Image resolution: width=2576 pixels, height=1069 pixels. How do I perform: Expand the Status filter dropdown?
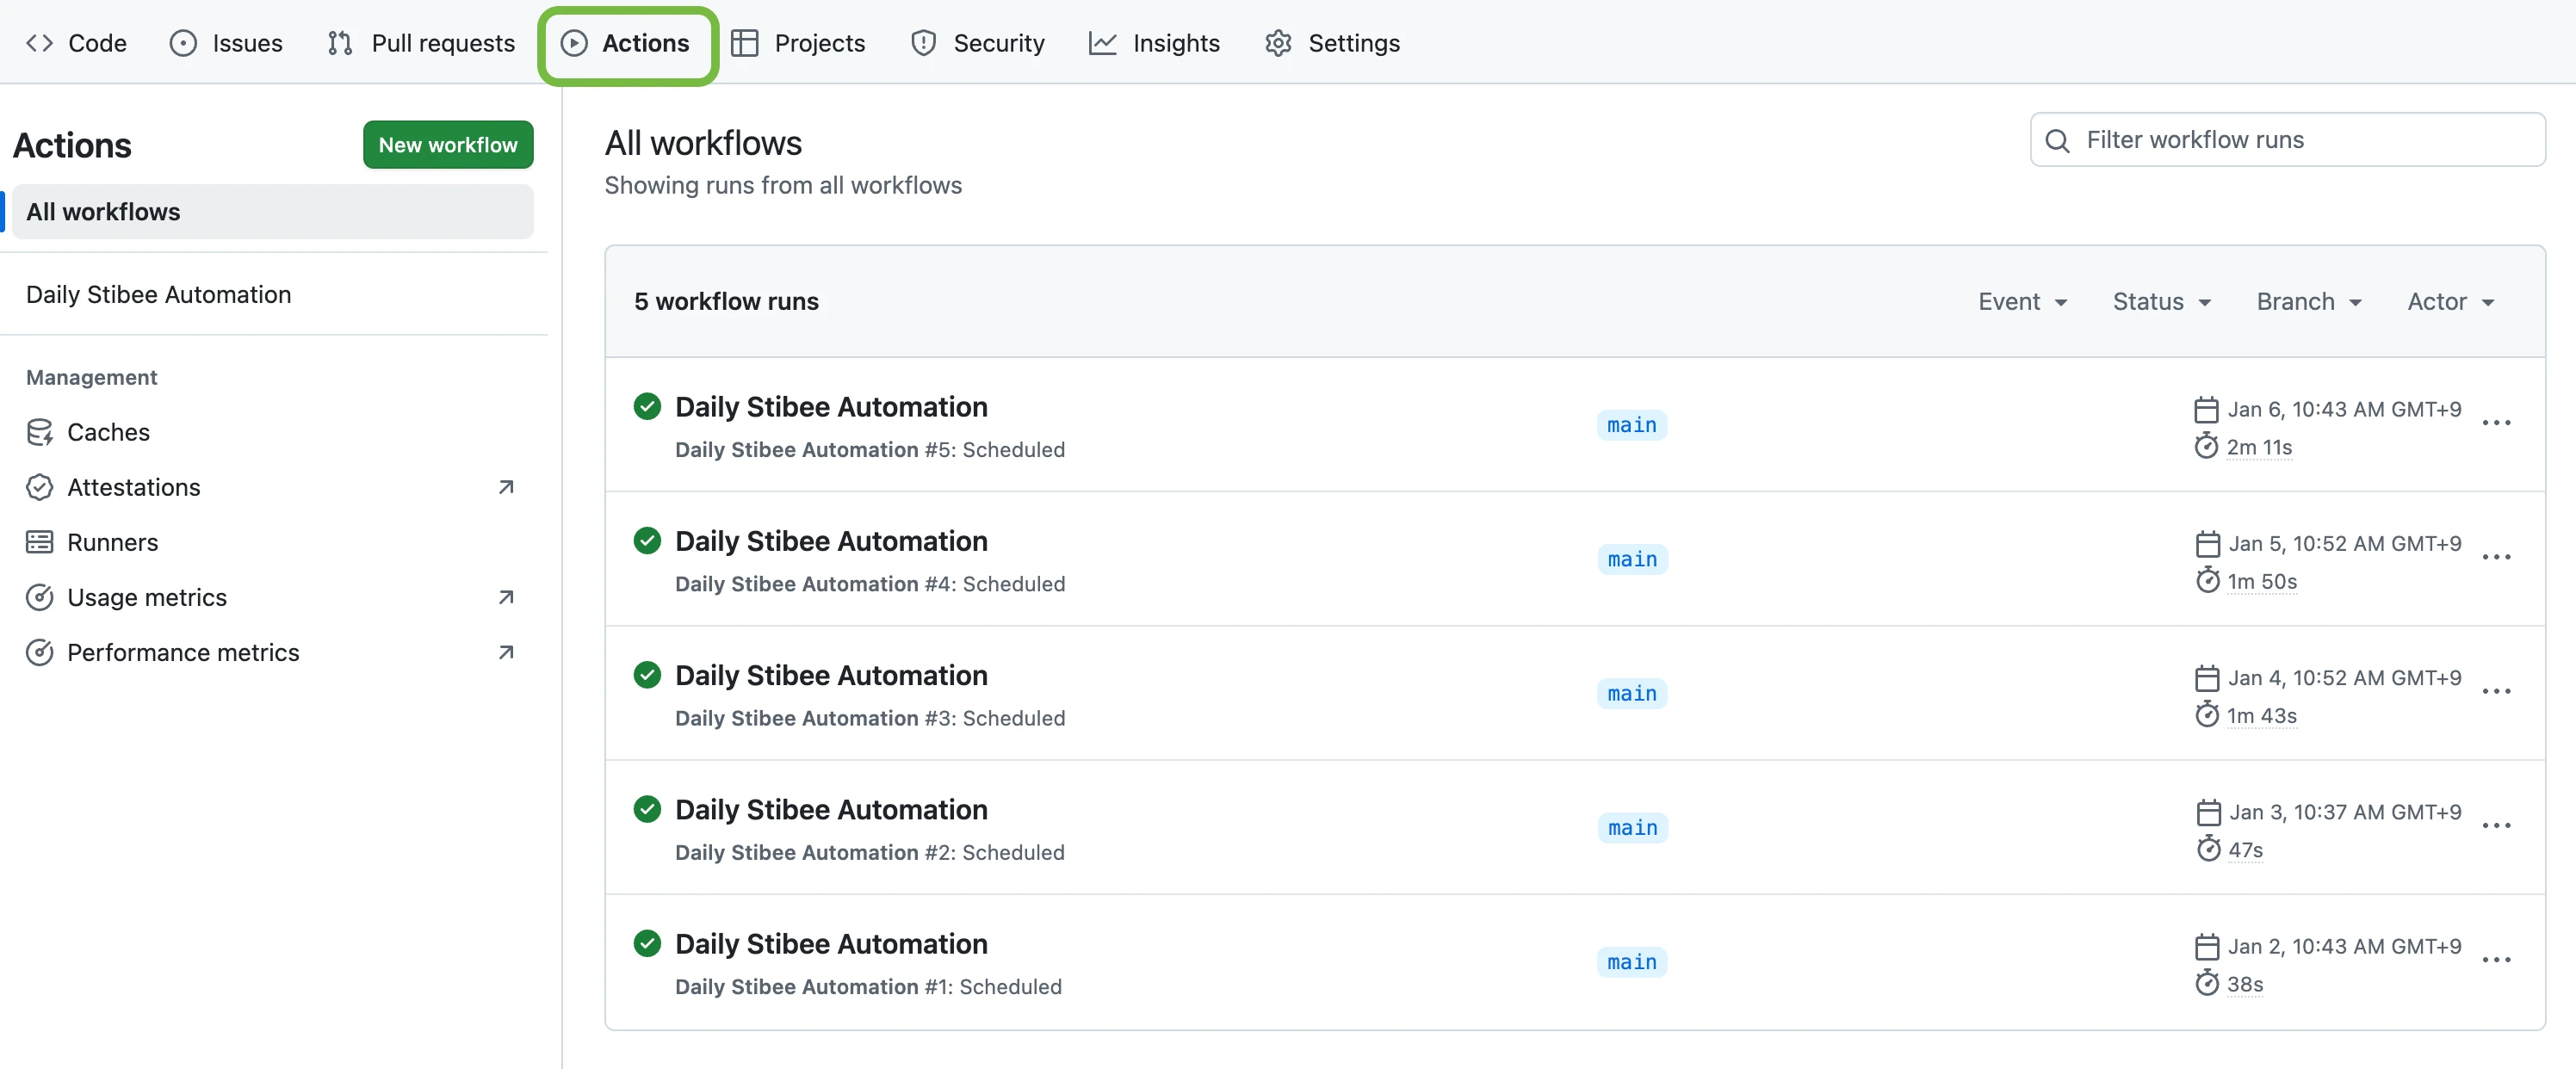click(x=2161, y=302)
